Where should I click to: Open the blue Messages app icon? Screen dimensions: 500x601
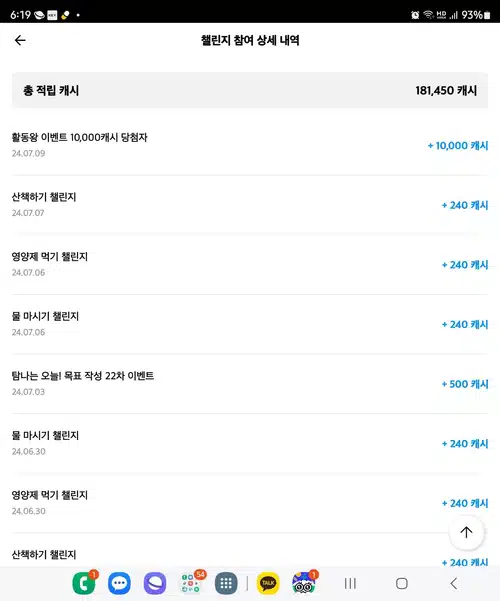[x=119, y=583]
